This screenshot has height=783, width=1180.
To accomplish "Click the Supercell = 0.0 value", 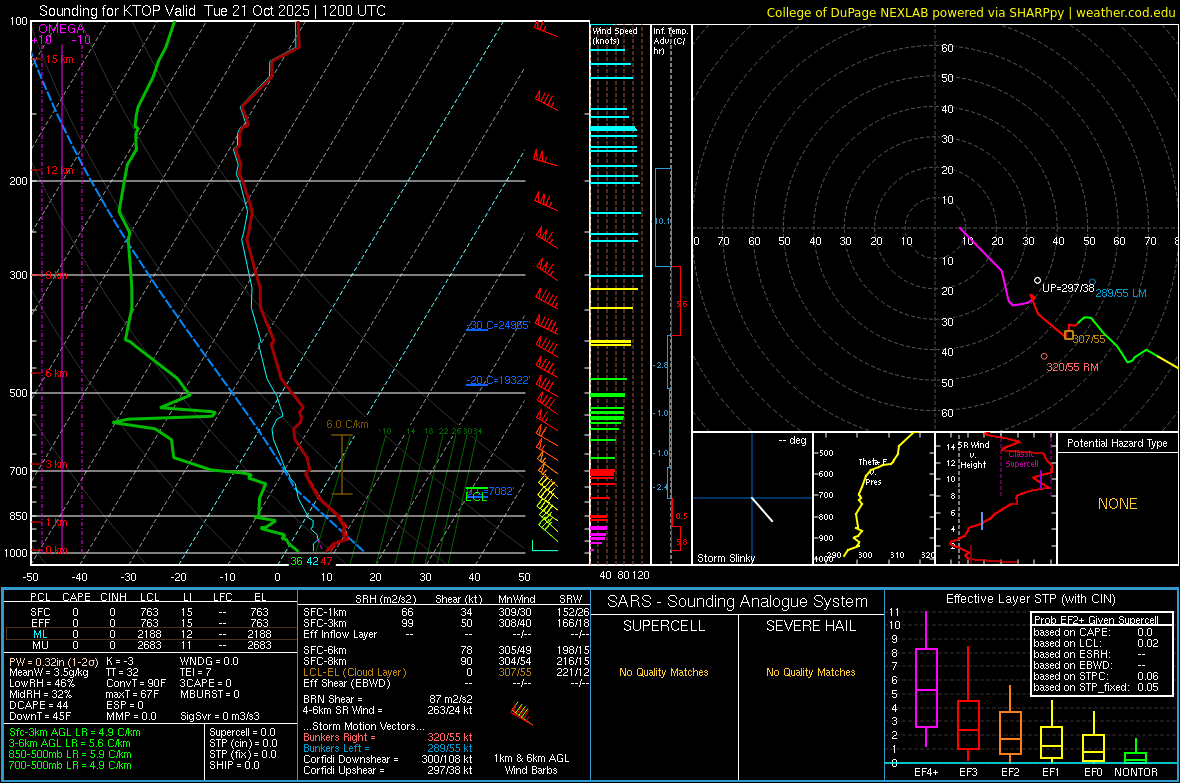I will pos(242,733).
